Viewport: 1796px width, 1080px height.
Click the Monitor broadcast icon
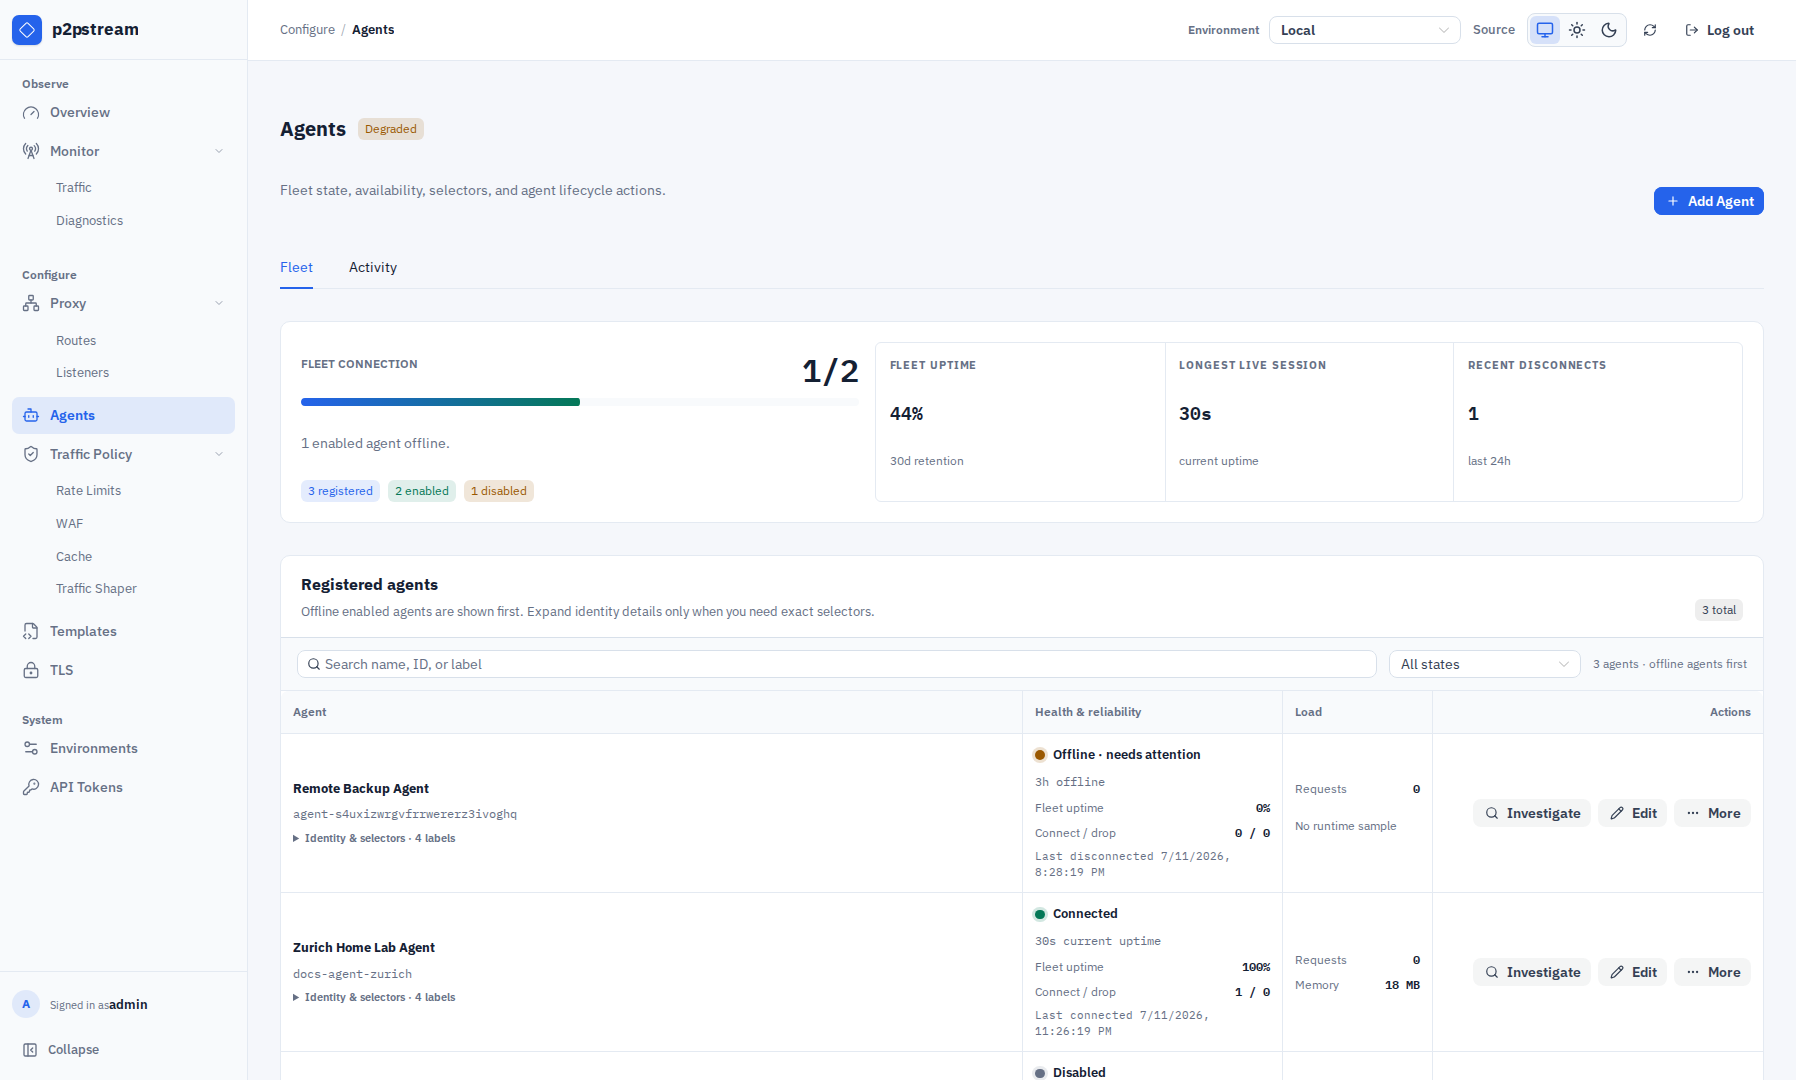tap(31, 151)
